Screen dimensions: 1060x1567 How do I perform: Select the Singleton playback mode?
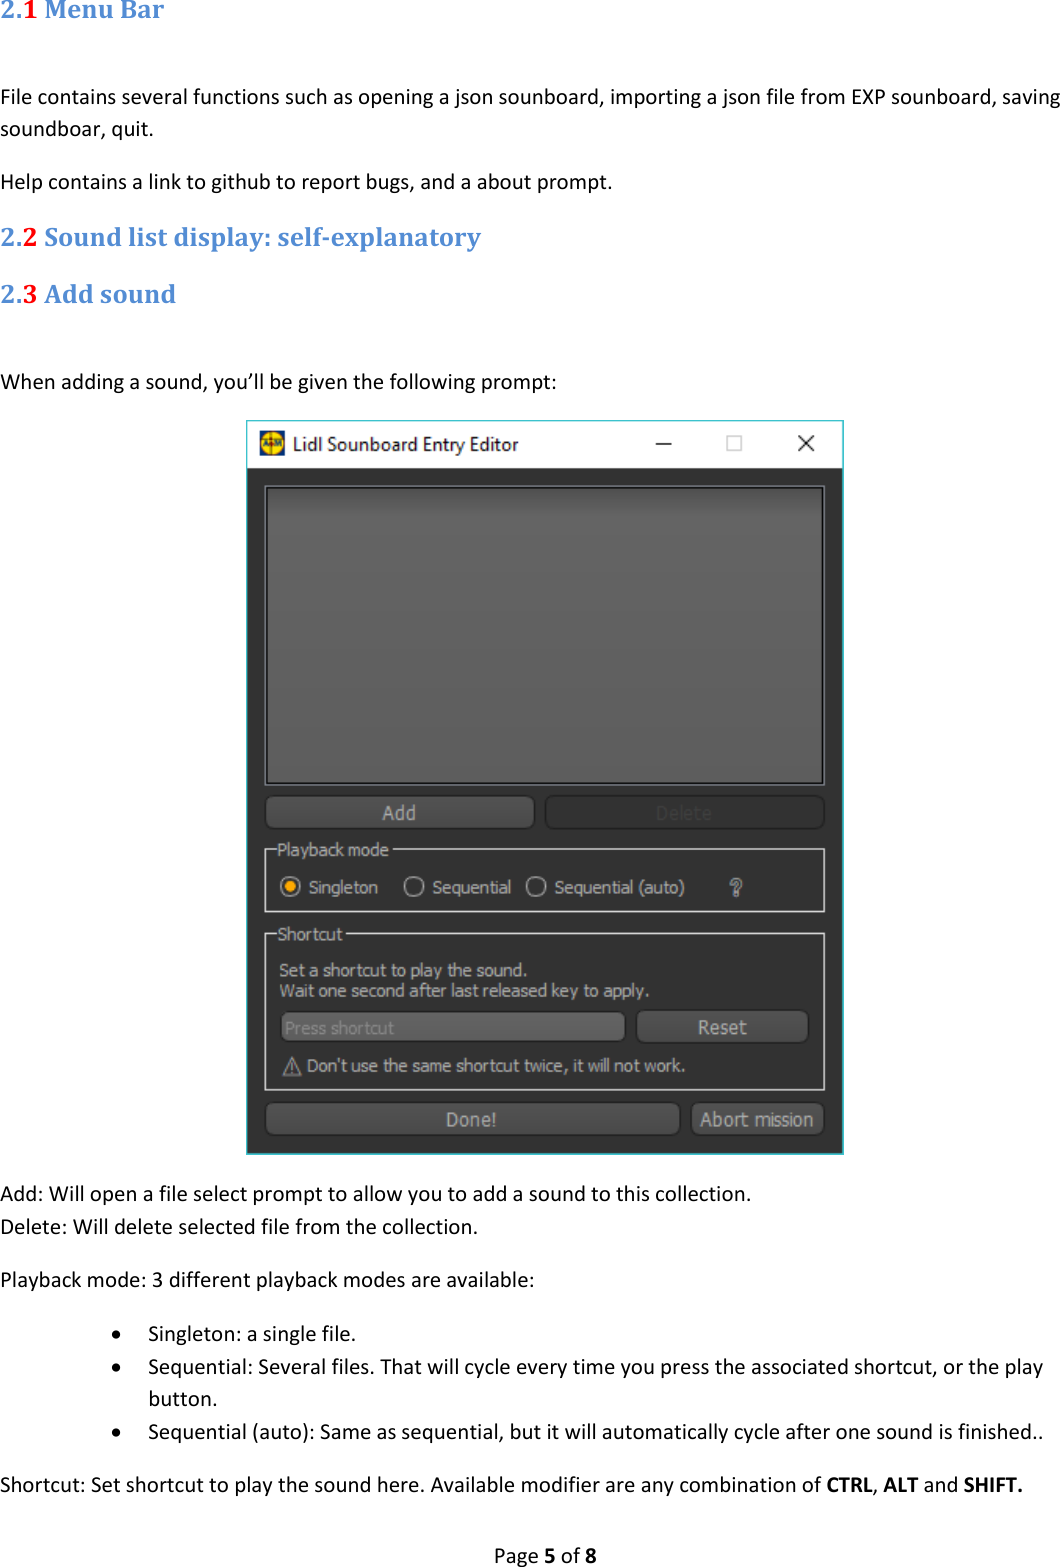[x=329, y=887]
